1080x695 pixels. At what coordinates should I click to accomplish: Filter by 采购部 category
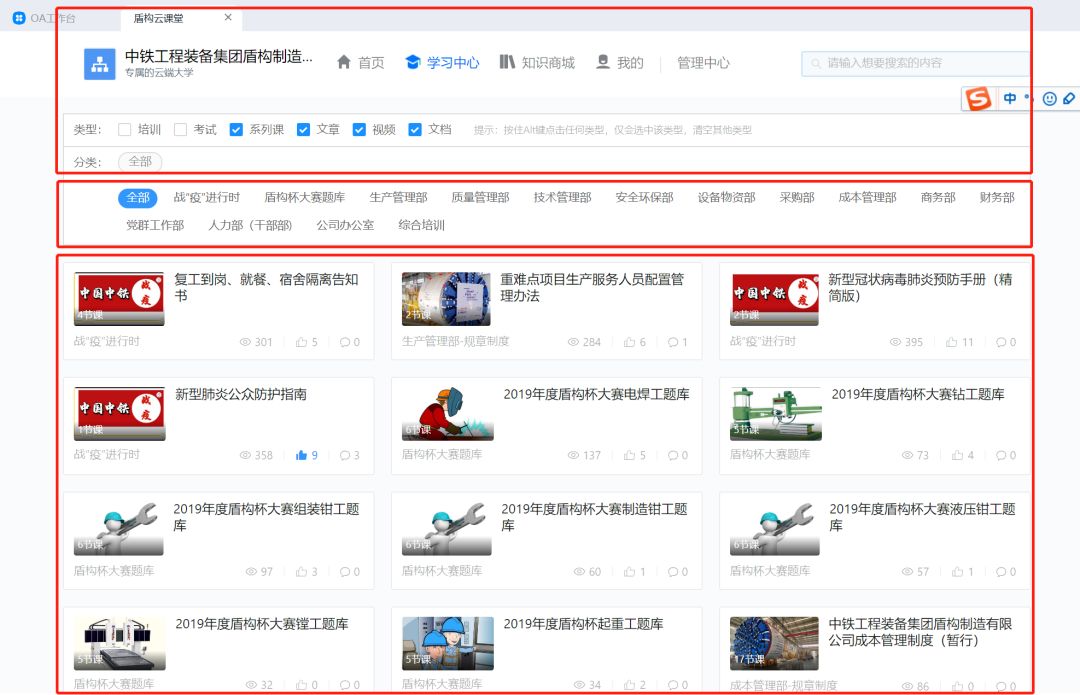coord(797,198)
